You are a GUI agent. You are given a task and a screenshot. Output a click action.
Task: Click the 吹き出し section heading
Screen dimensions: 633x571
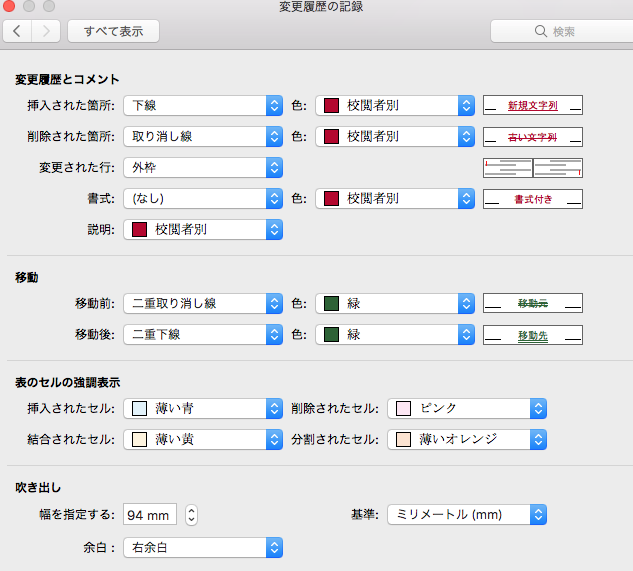38,488
